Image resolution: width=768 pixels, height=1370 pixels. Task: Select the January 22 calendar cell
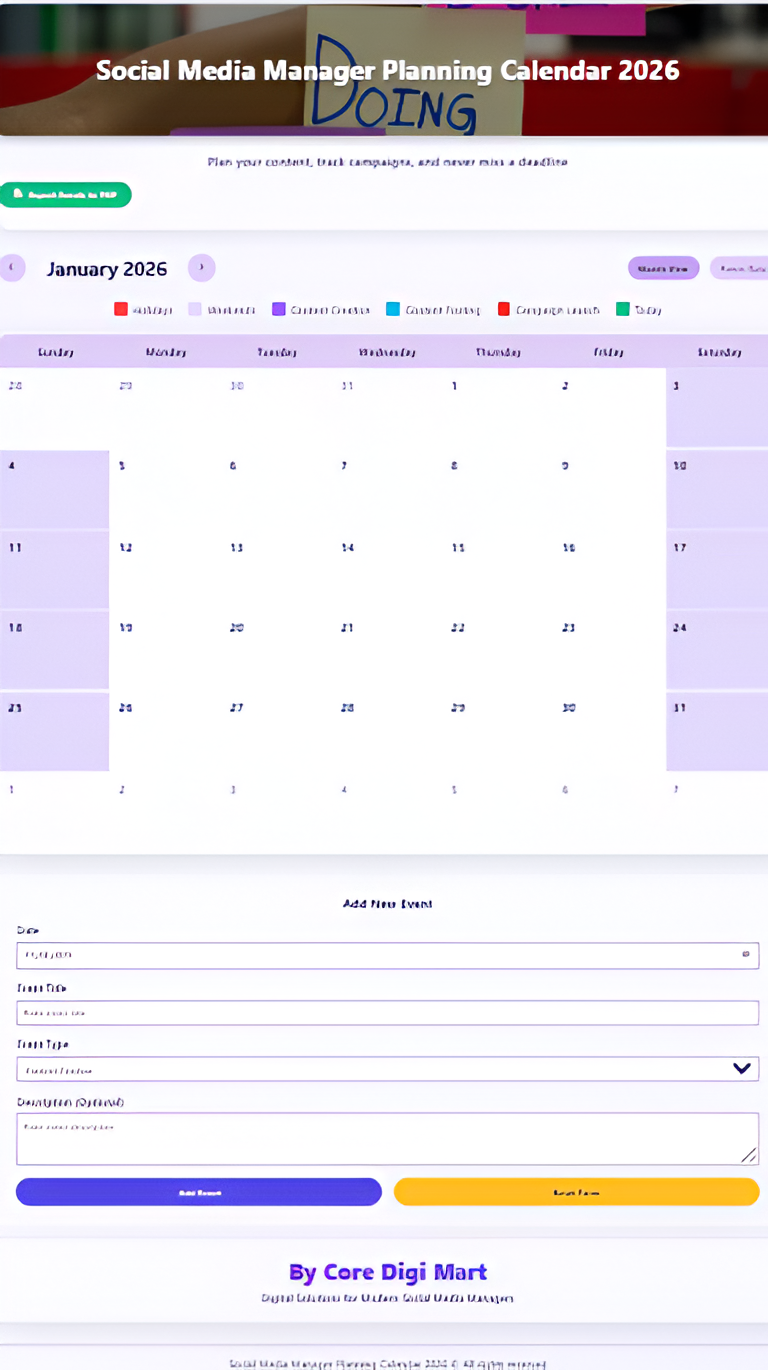point(499,650)
